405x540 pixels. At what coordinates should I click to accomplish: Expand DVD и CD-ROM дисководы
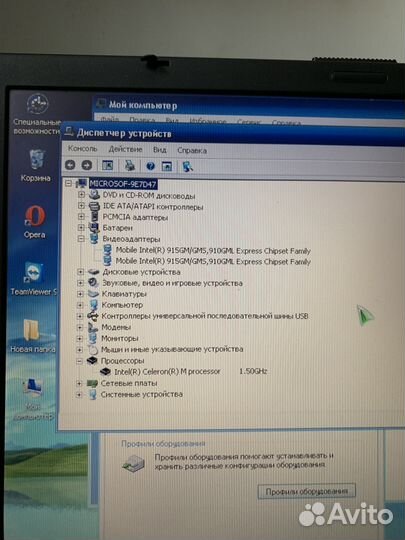81,195
